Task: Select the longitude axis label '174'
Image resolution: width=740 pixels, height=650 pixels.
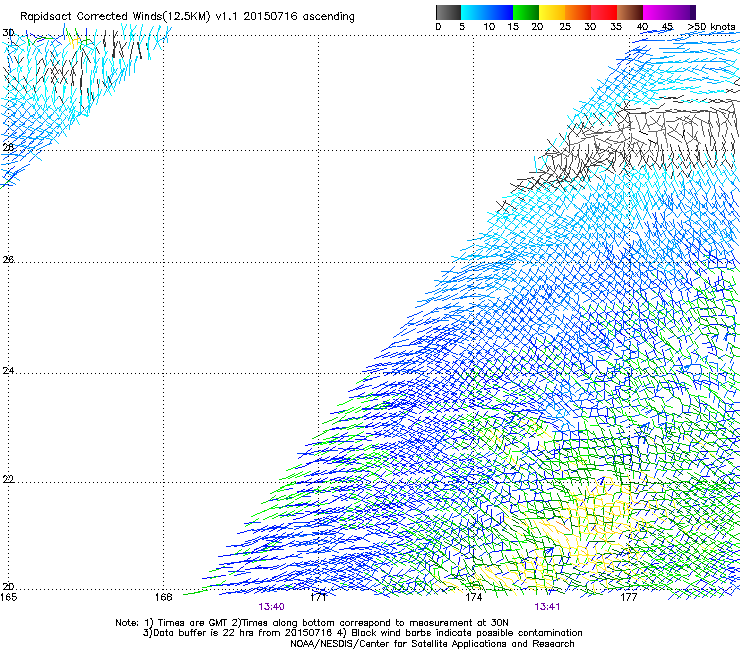Action: (473, 597)
